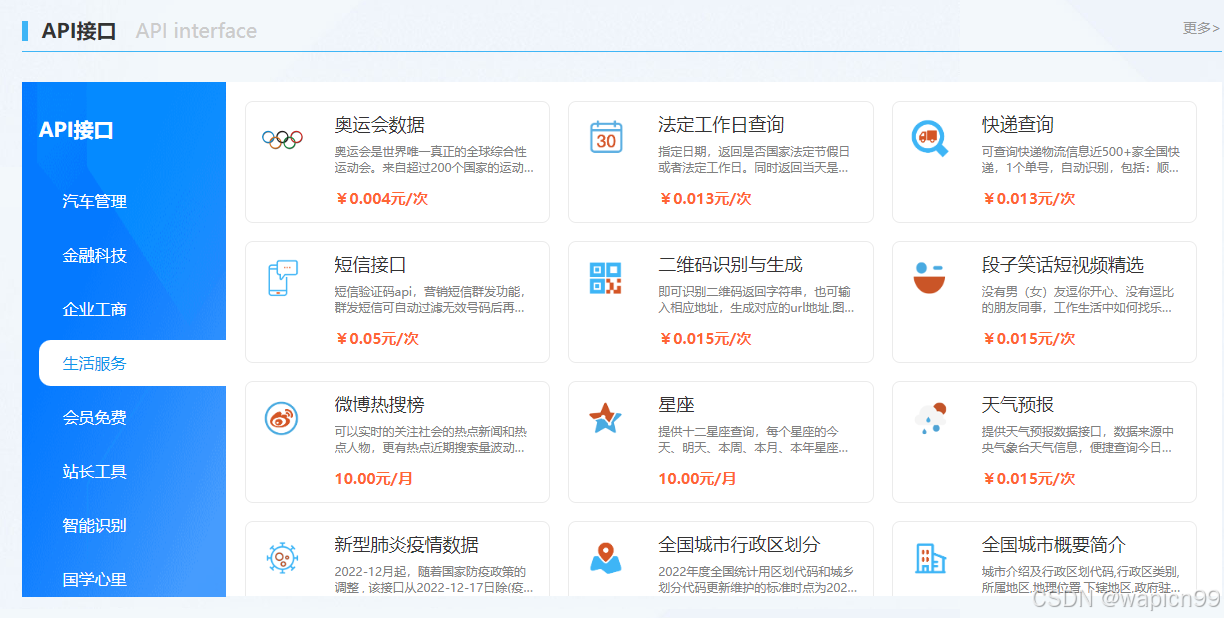The image size is (1224, 618).
Task: Open 短信接口 API title
Action: [x=370, y=265]
